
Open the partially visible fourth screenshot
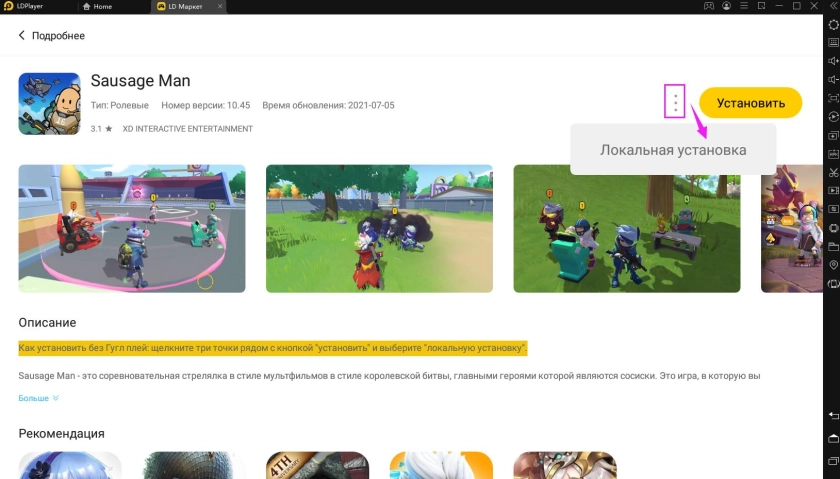pos(792,229)
